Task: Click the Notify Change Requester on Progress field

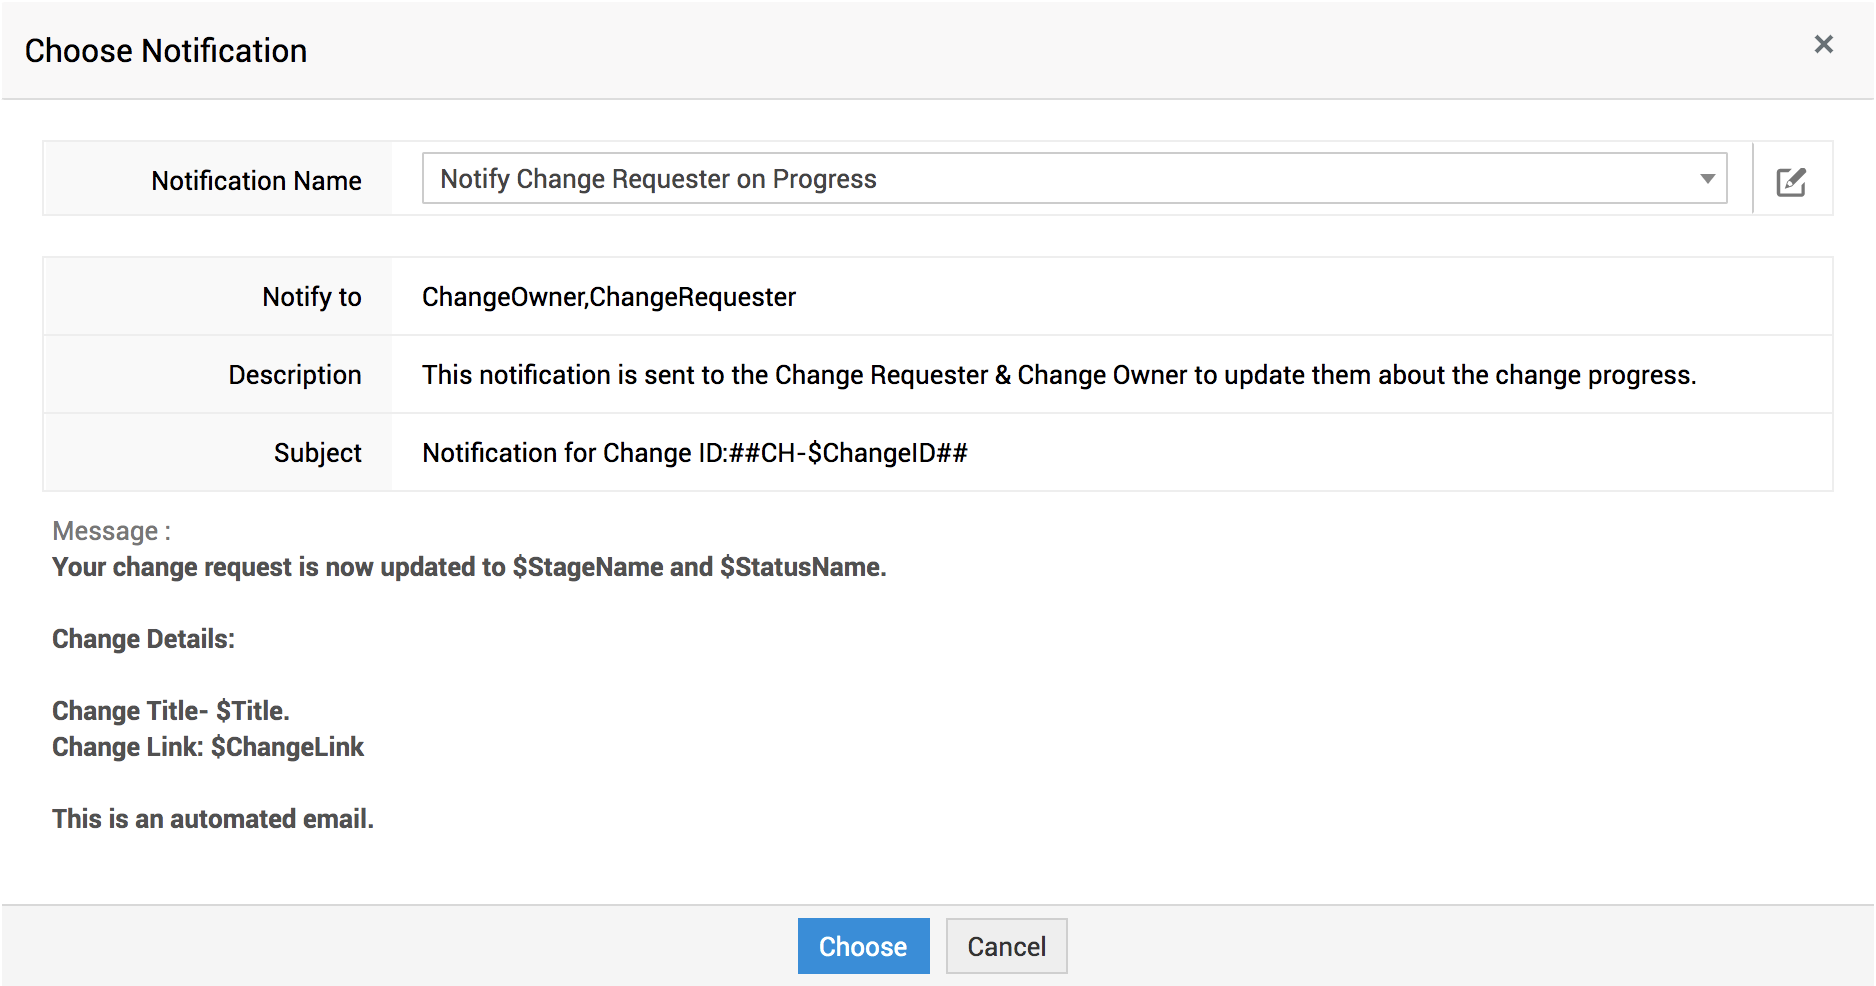Action: pos(1060,179)
